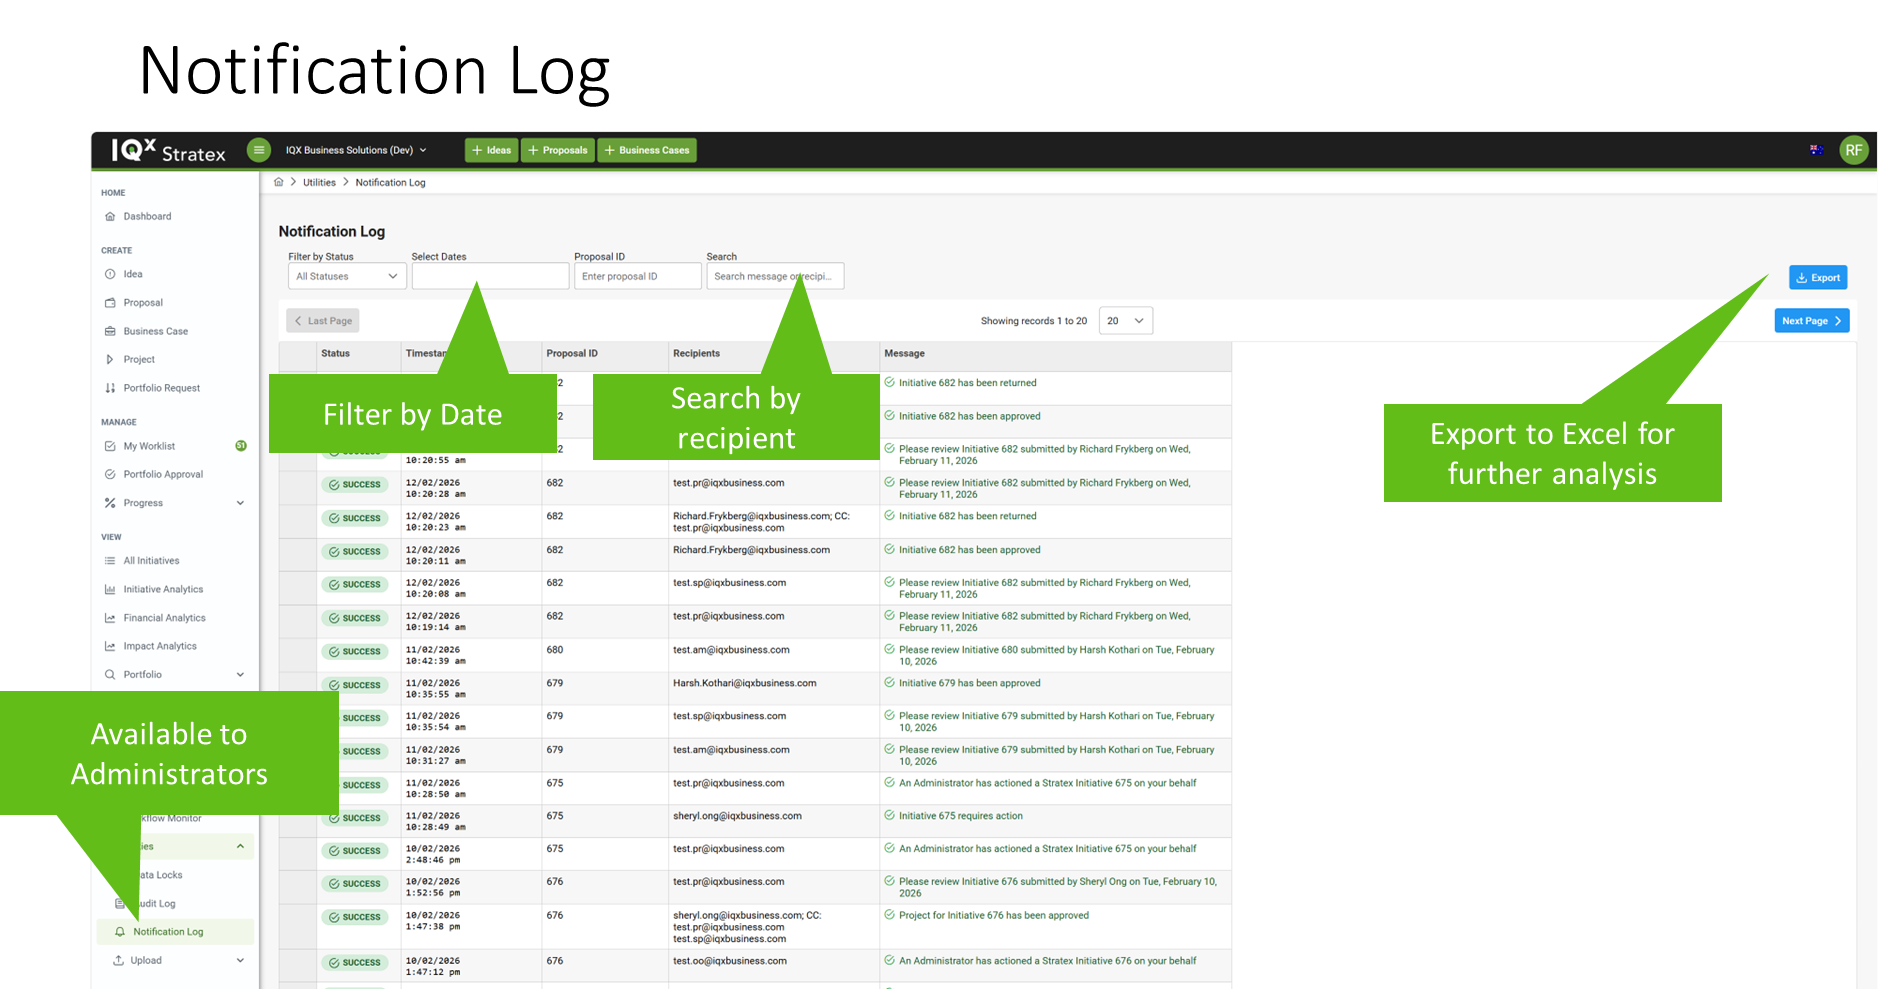Open Initiative Analytics view
Screen dimensions: 1878x989
click(x=163, y=589)
